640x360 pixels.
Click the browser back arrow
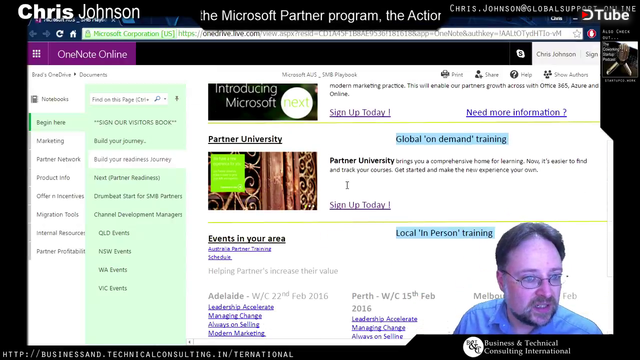click(33, 34)
